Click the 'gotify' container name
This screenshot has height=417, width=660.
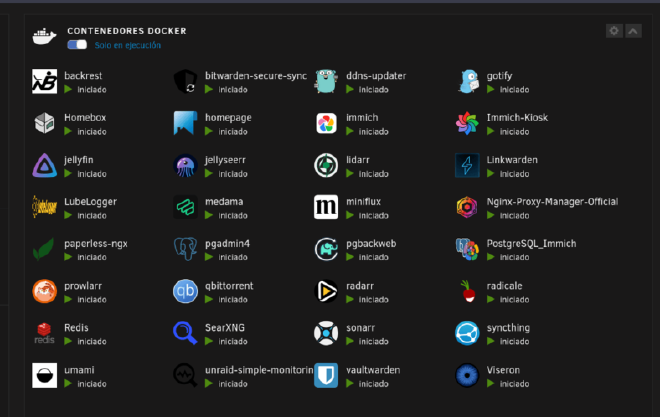[499, 76]
